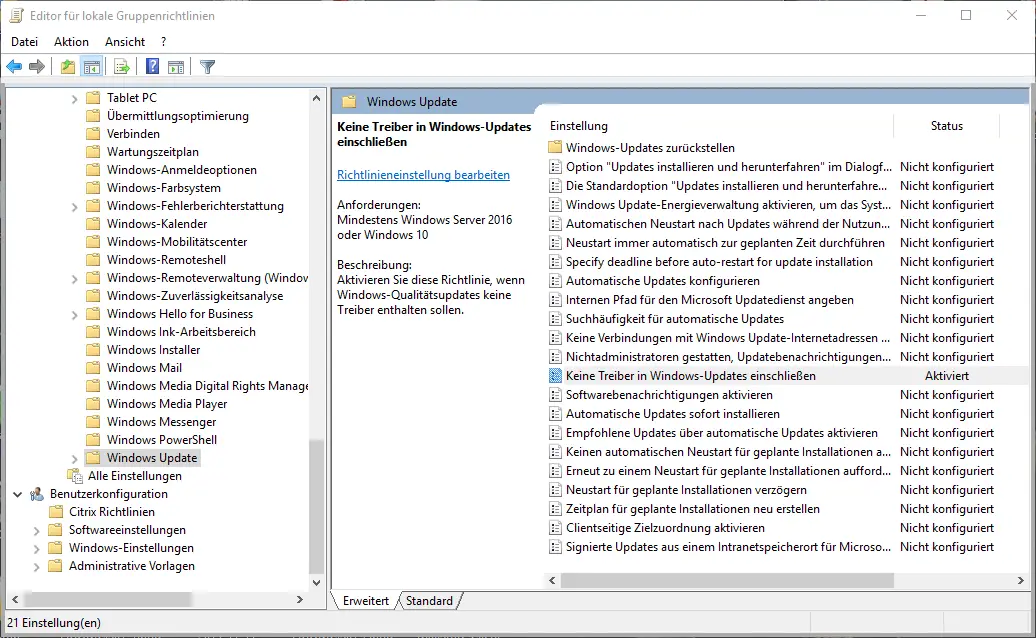This screenshot has height=638, width=1036.
Task: Open the Ansicht menu
Action: click(125, 42)
